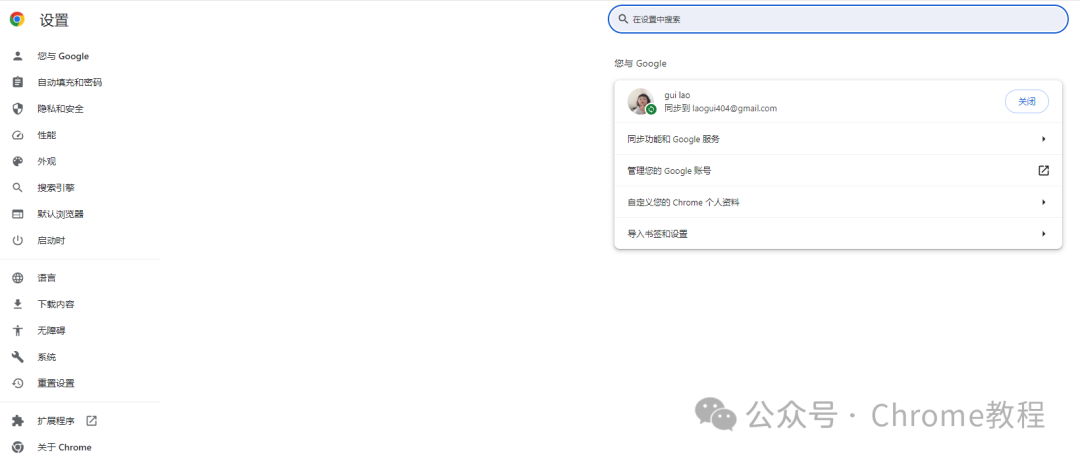Screen dimensions: 1080x459
Task: Select 外观 in the sidebar
Action: pyautogui.click(x=46, y=161)
